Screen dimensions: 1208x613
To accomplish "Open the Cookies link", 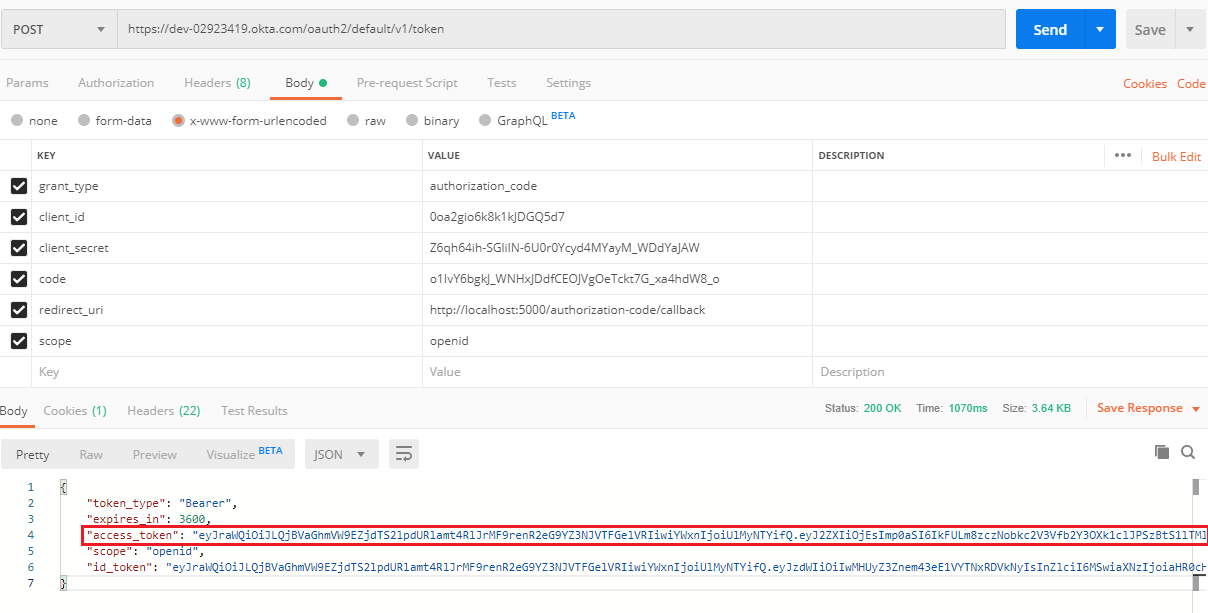I will pos(1145,84).
